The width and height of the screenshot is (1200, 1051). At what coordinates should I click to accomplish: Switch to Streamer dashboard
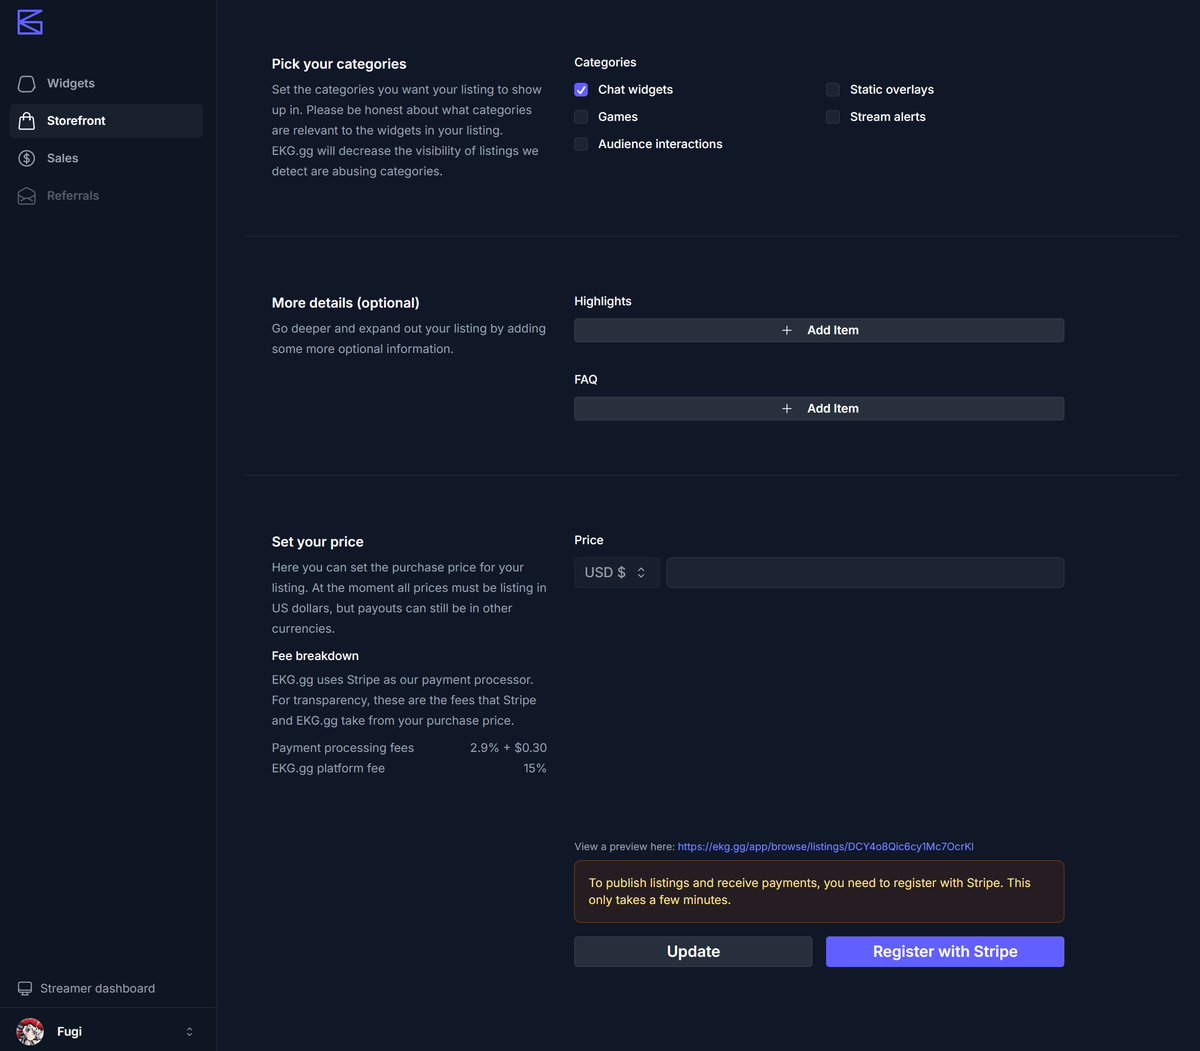click(x=87, y=989)
